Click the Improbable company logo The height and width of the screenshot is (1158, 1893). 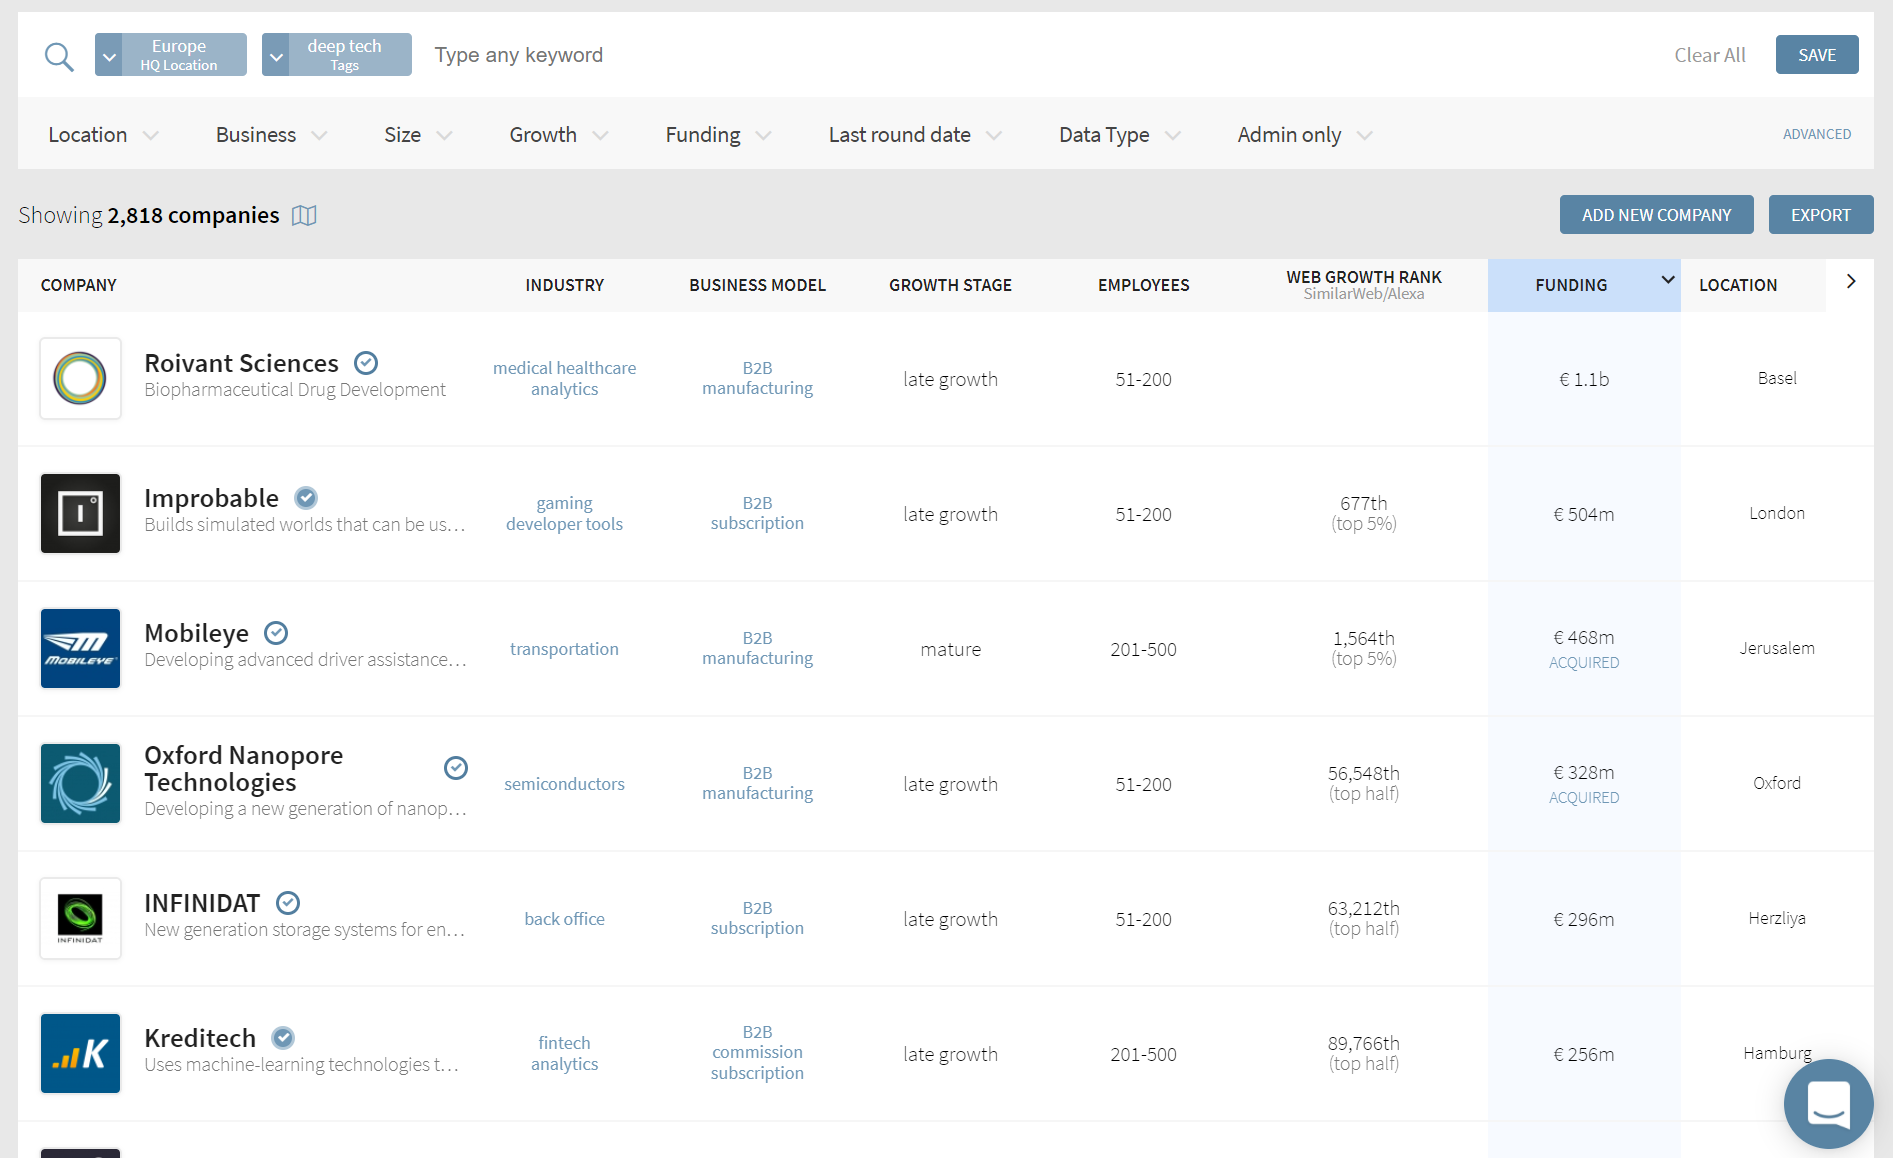80,514
